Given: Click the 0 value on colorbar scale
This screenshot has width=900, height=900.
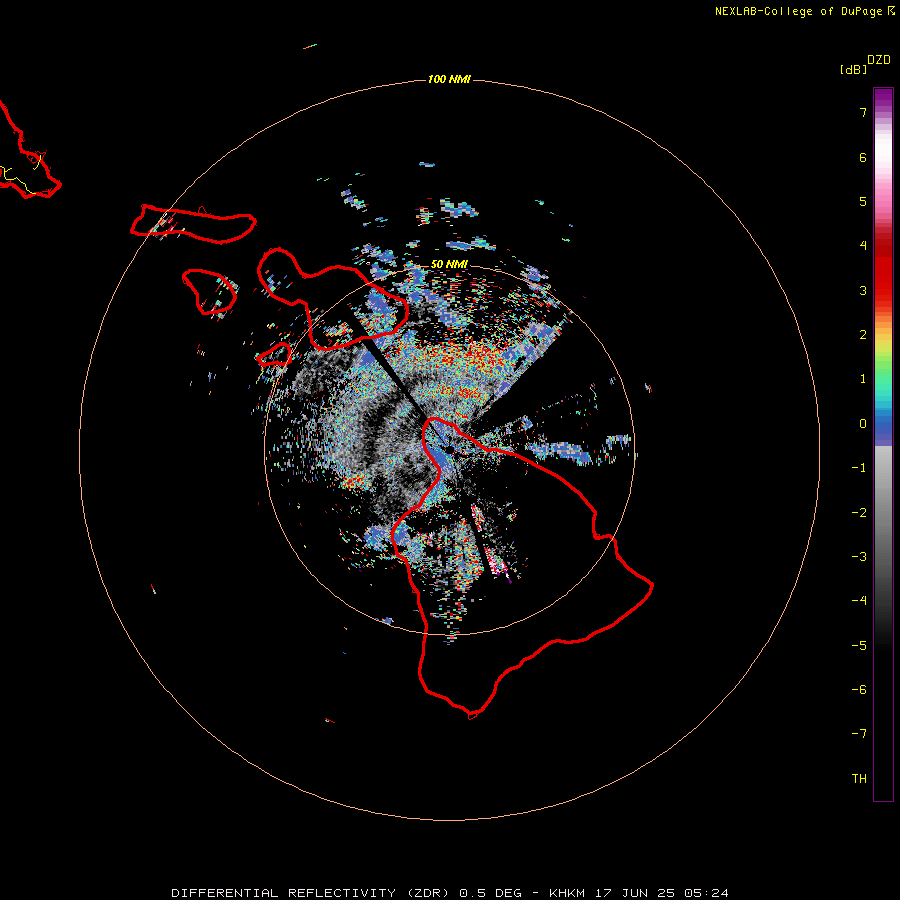Looking at the screenshot, I should click(x=863, y=424).
